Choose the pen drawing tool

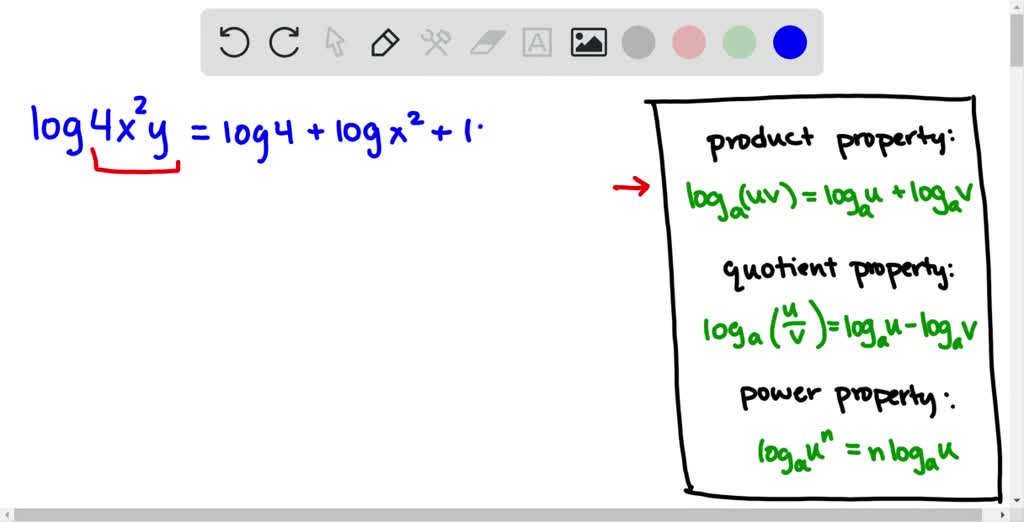[385, 42]
